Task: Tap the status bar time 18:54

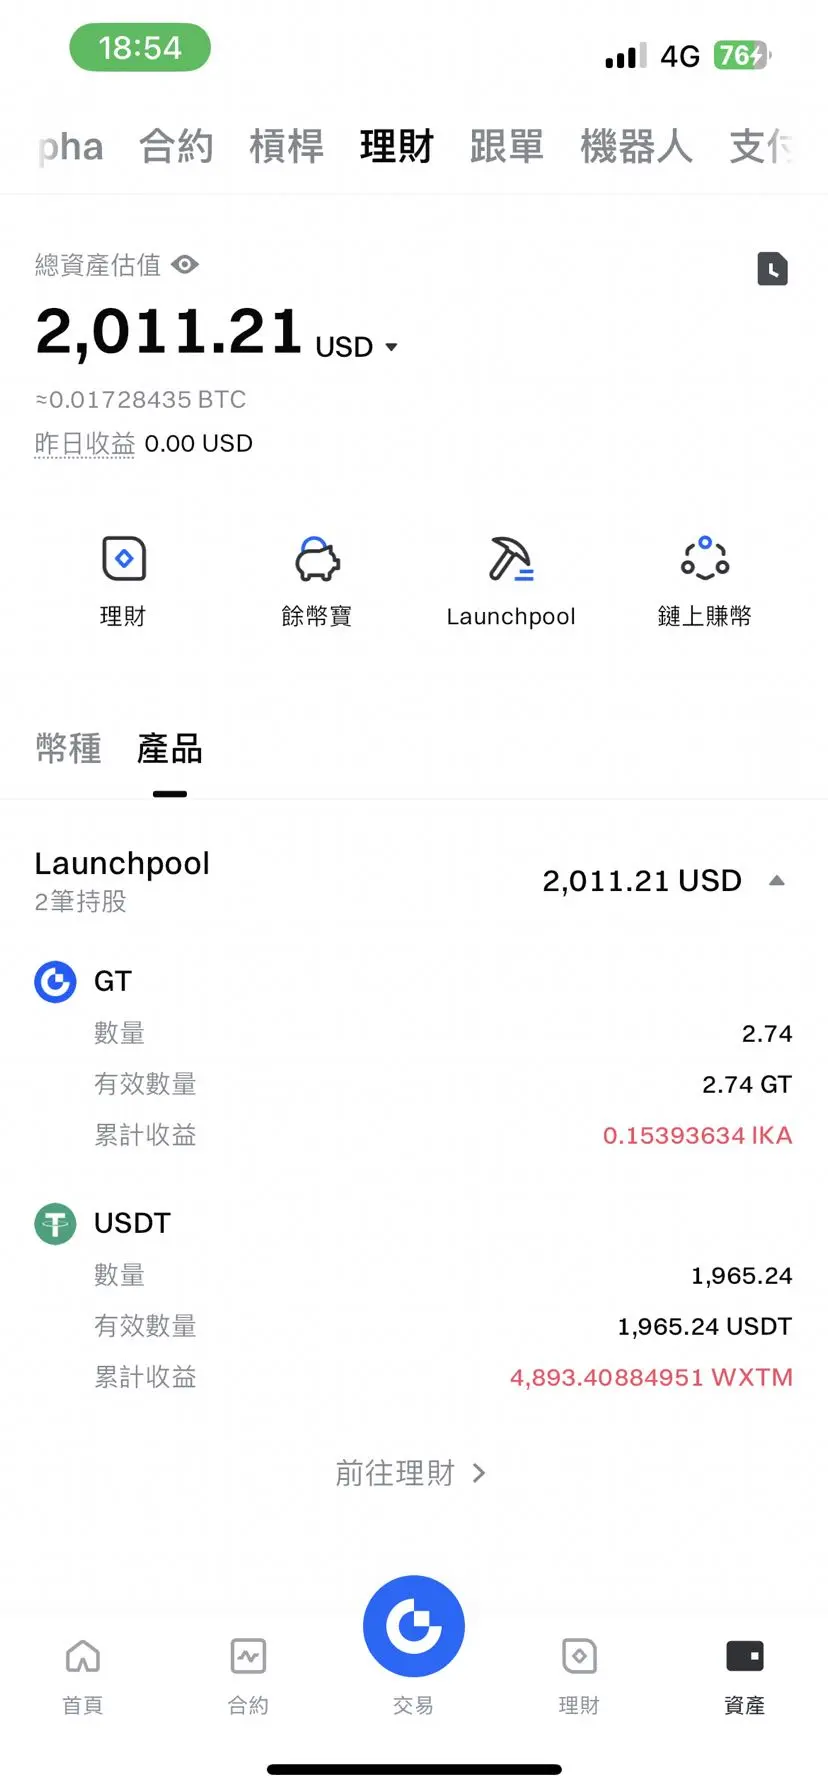Action: tap(140, 48)
